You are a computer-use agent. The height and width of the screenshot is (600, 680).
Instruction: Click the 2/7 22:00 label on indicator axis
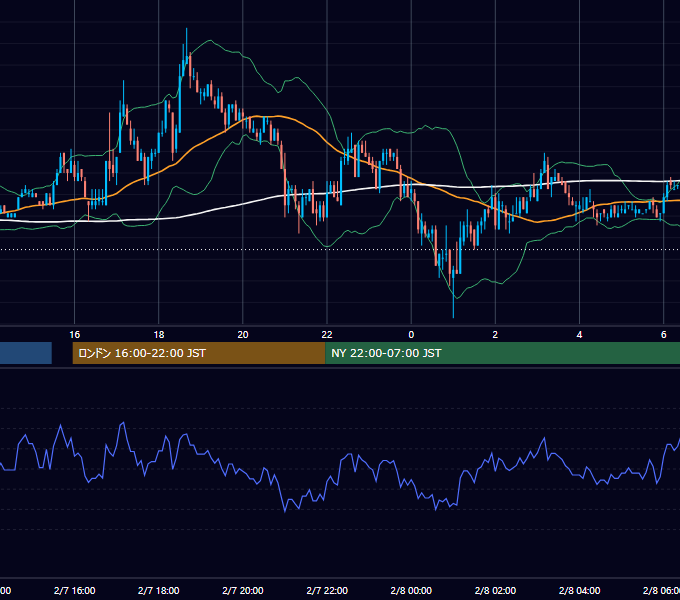[x=327, y=590]
